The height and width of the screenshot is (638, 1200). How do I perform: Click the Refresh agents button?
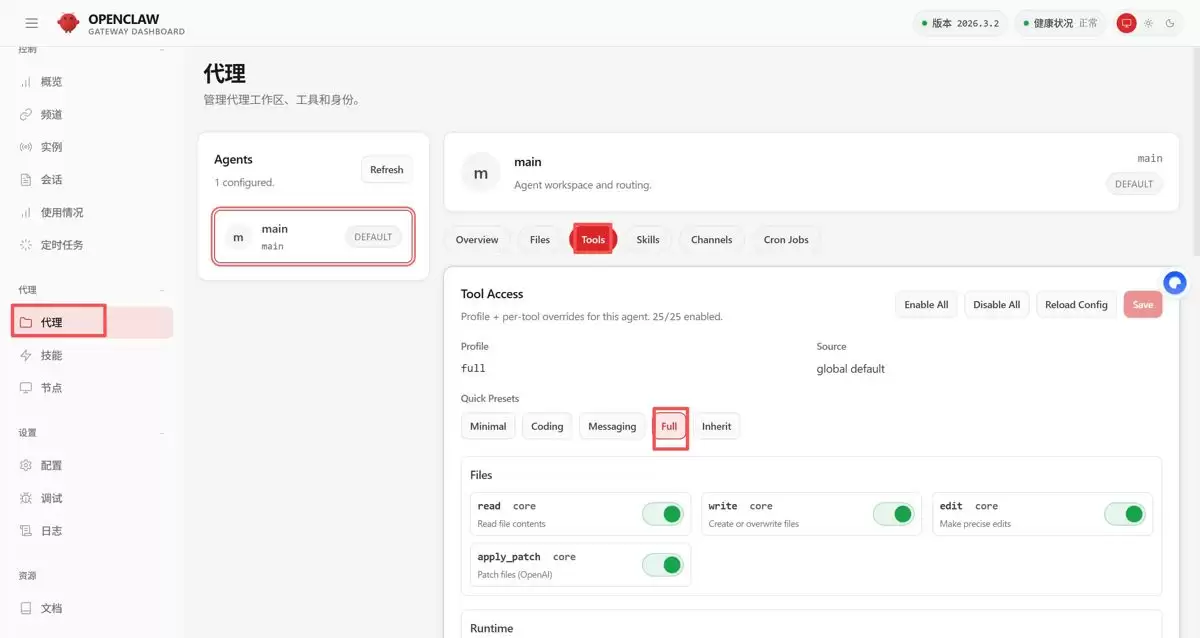pos(386,170)
